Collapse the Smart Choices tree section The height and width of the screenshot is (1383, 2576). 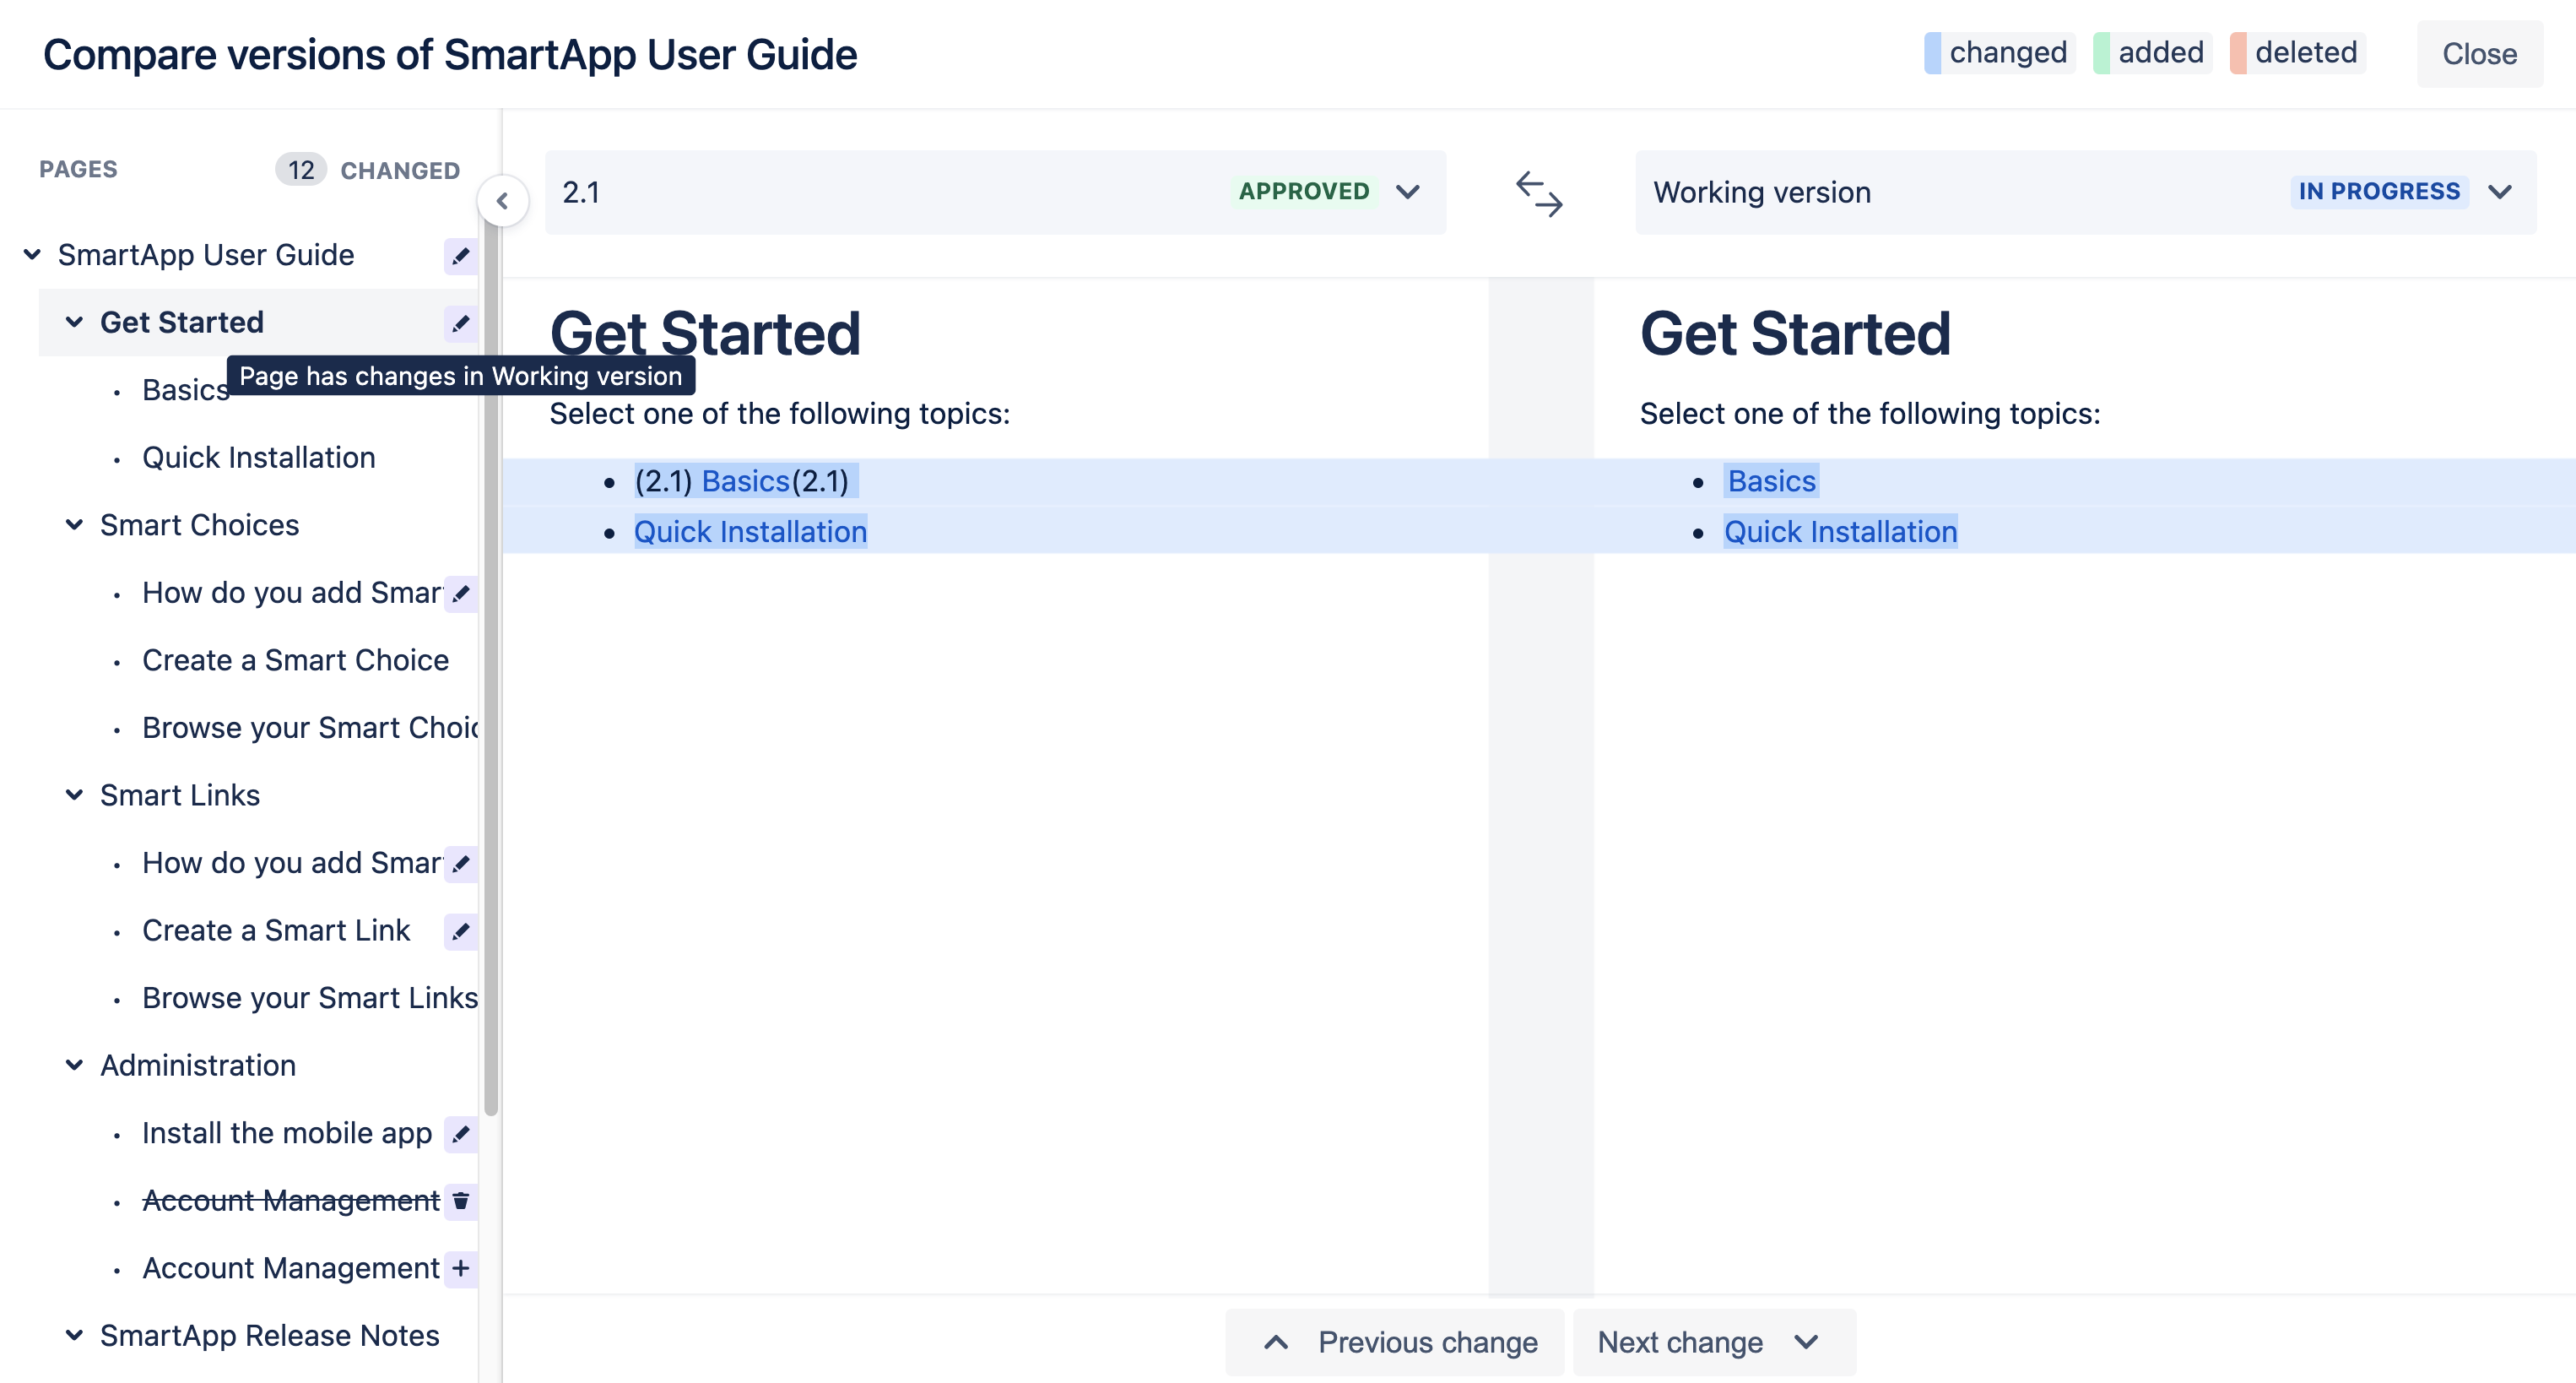click(74, 525)
